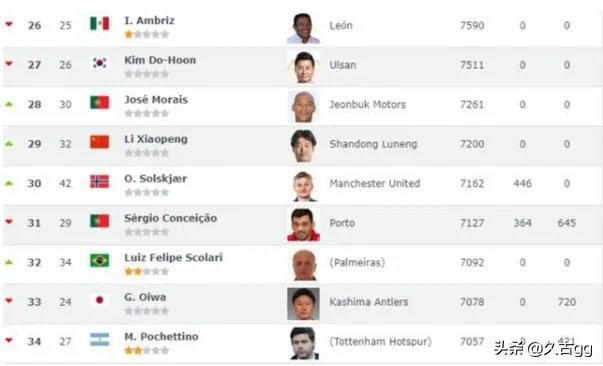Click G. Oiwa's photo thumbnail

point(303,304)
